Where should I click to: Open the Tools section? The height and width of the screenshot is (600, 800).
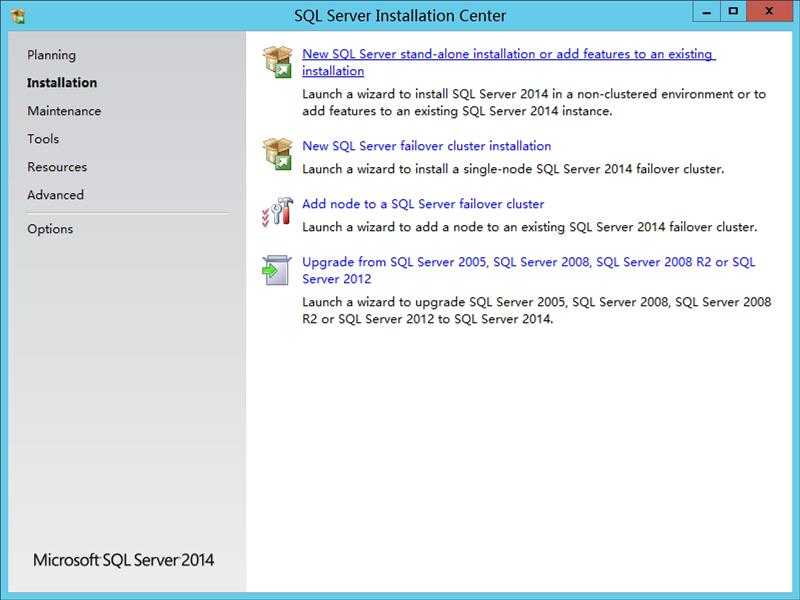(43, 139)
